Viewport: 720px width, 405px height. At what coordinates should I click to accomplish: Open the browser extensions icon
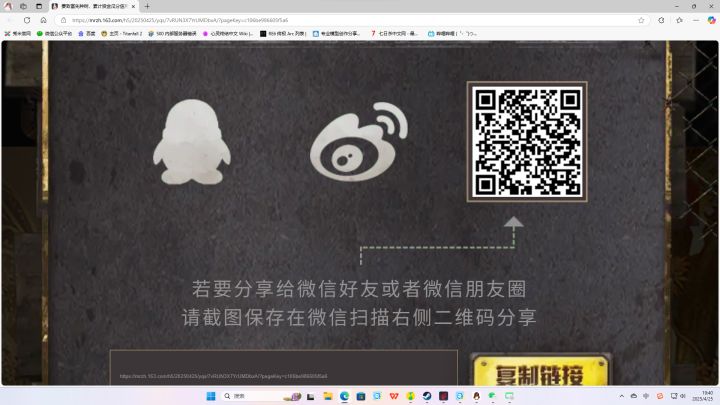coord(661,20)
